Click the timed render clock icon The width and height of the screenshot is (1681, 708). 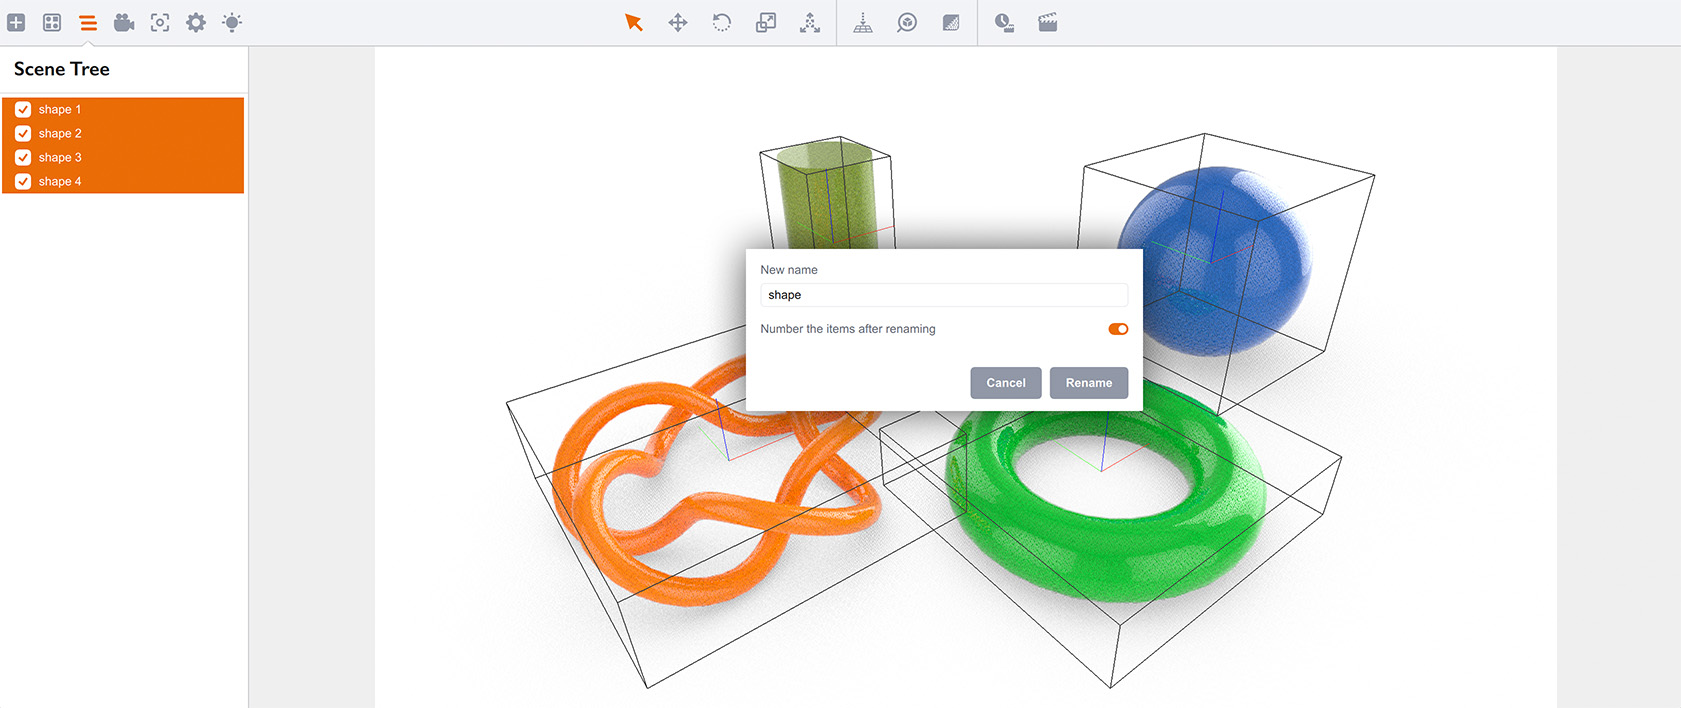1004,22
